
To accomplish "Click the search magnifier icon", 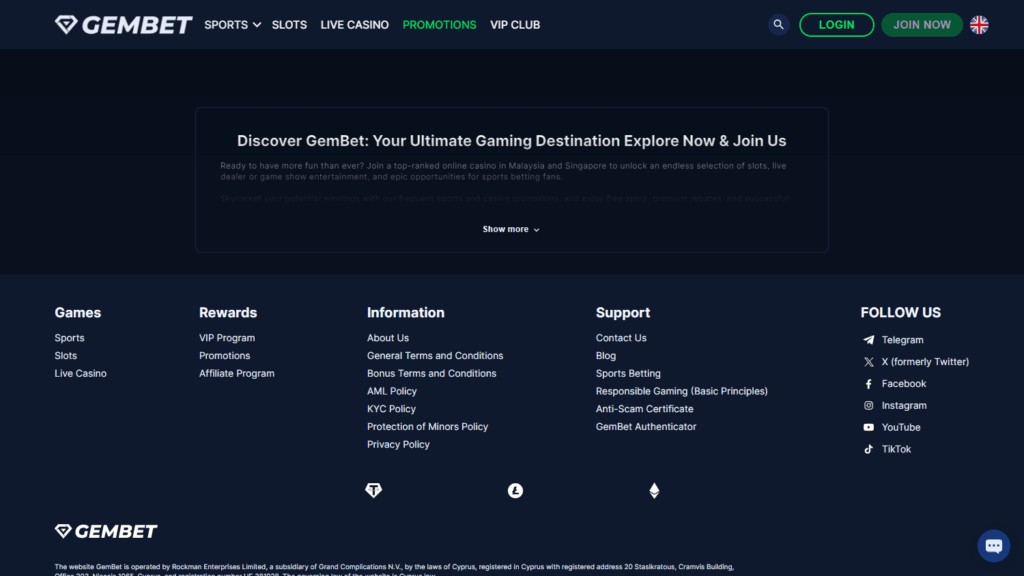I will click(x=778, y=25).
